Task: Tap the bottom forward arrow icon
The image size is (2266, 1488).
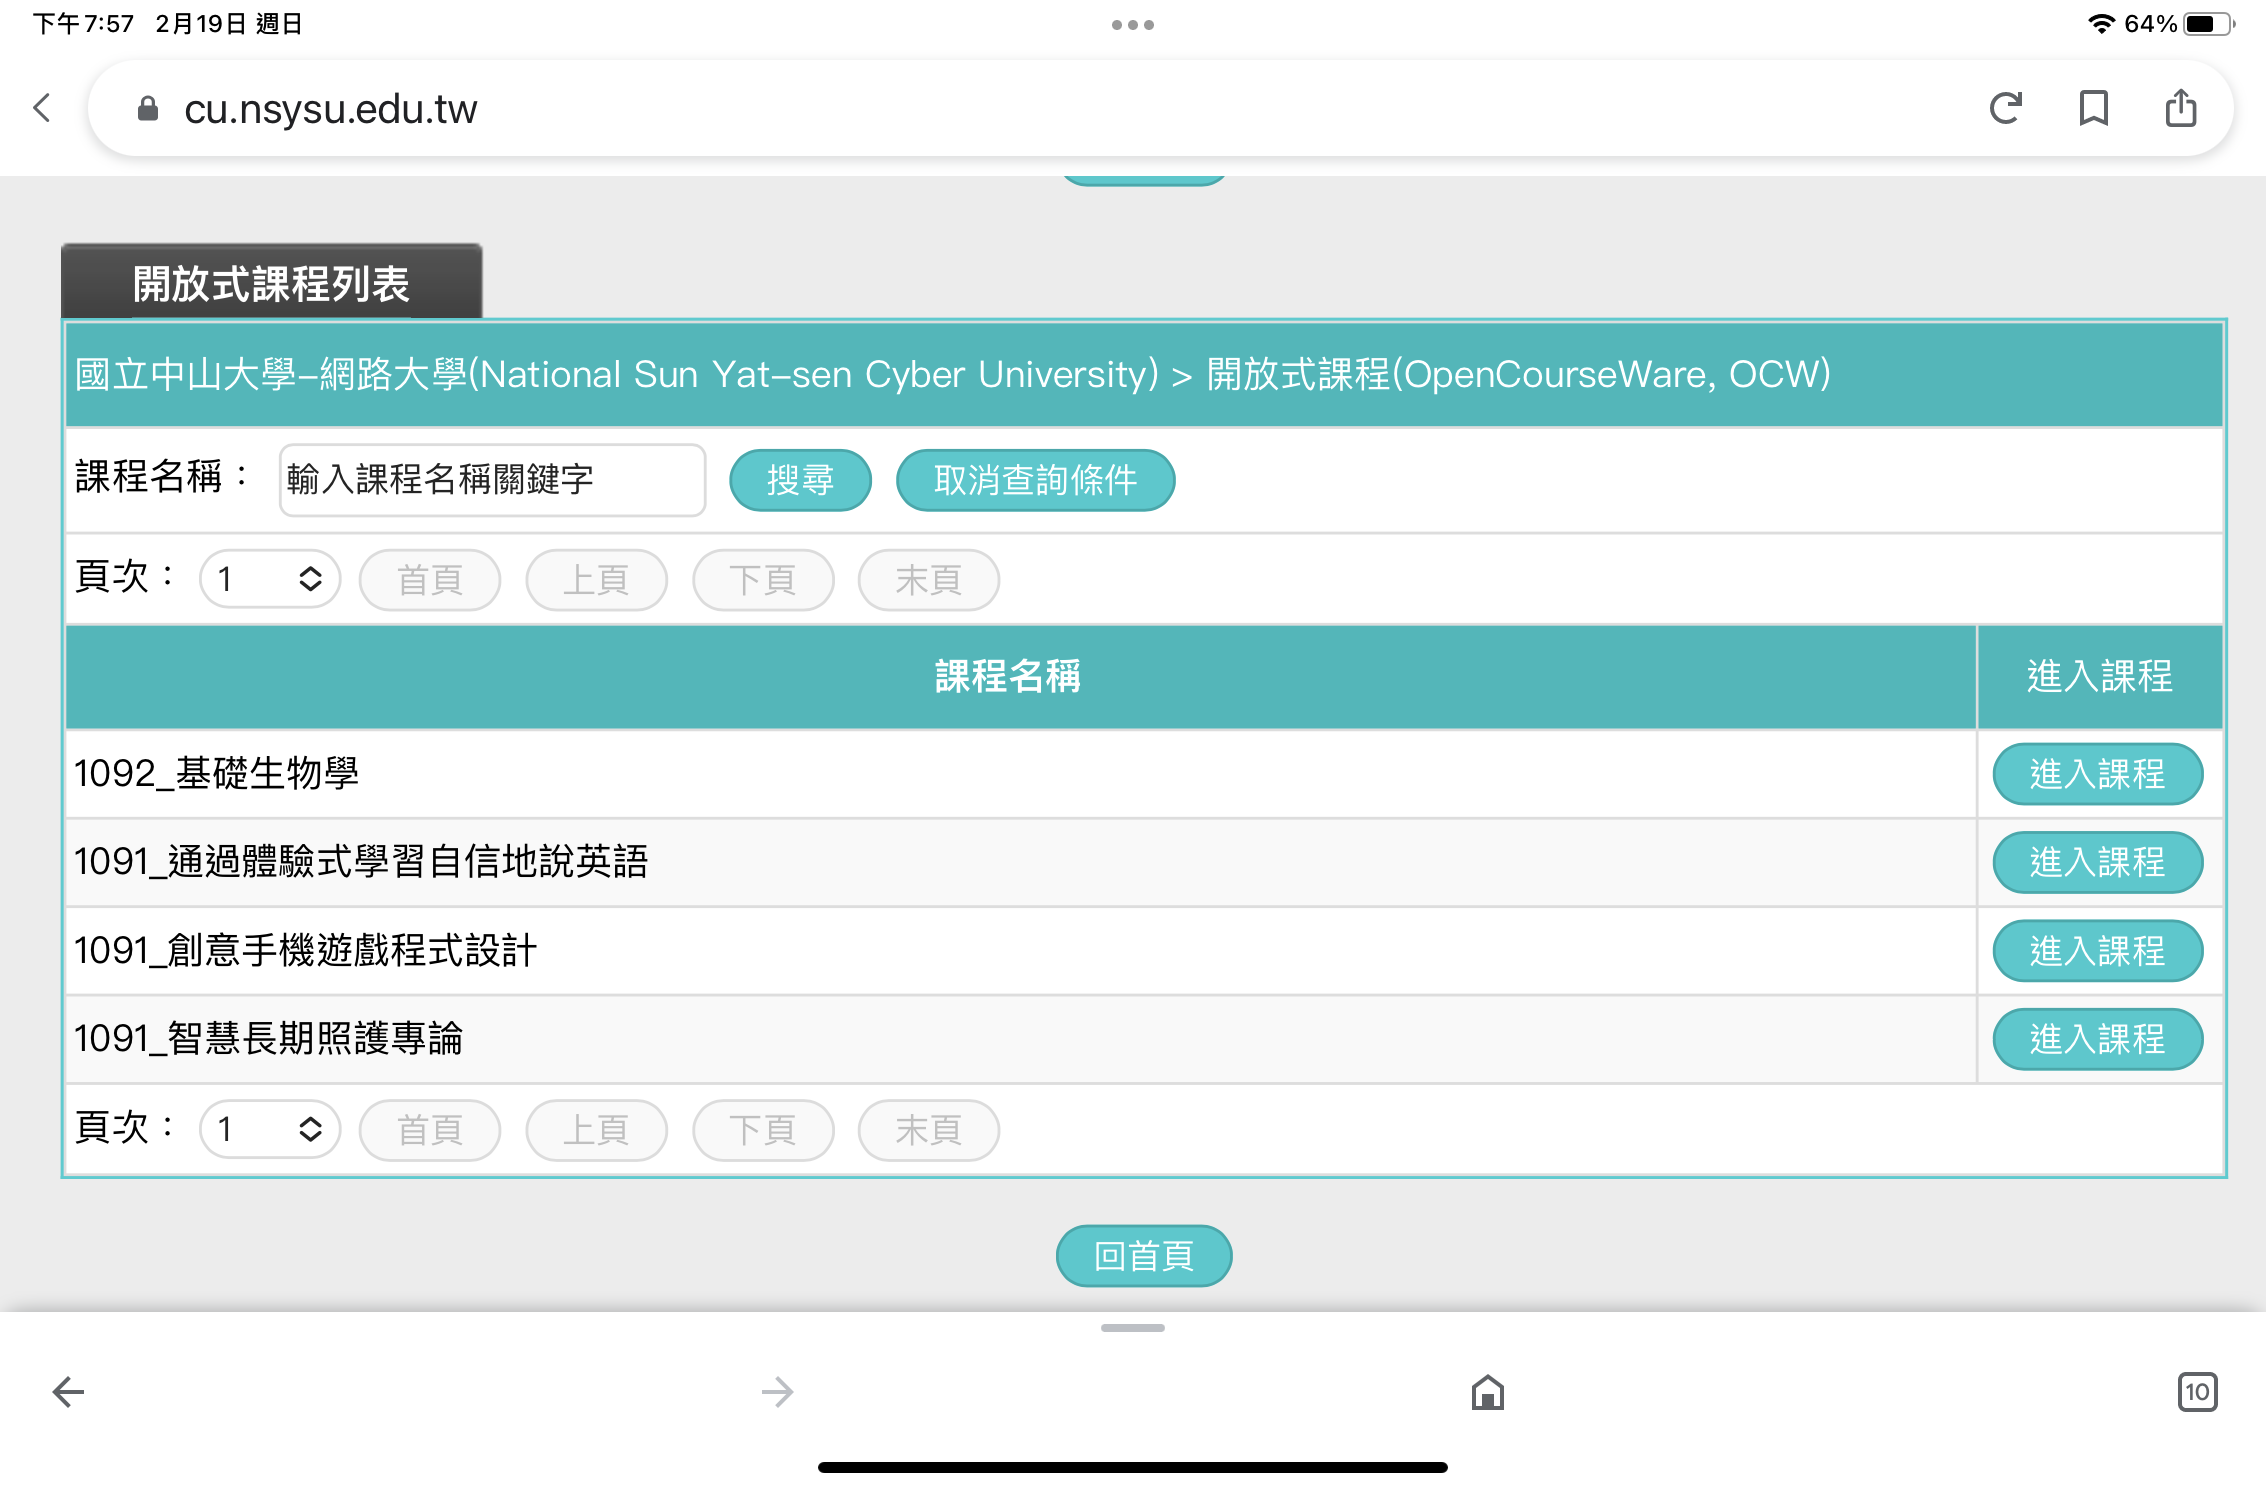Action: click(x=777, y=1391)
